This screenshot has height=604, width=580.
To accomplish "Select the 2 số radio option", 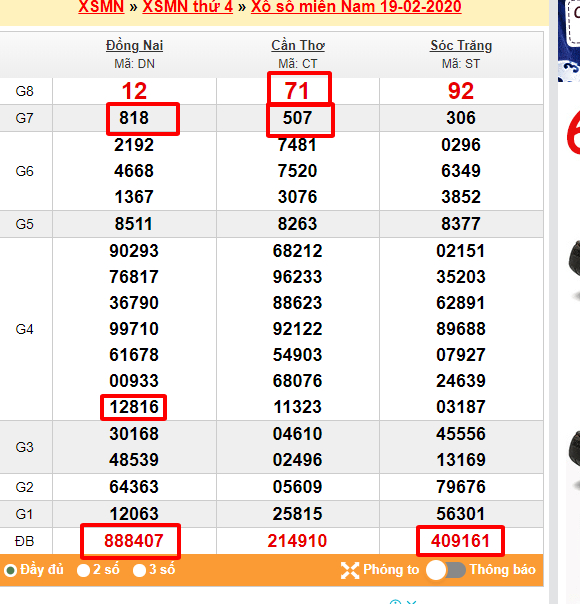I will 83,570.
